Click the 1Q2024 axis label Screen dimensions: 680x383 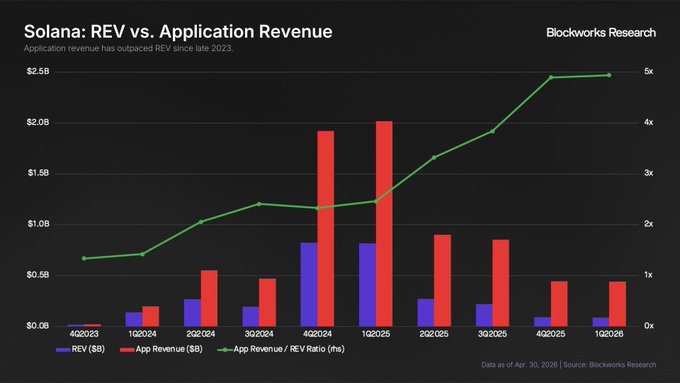tap(142, 334)
